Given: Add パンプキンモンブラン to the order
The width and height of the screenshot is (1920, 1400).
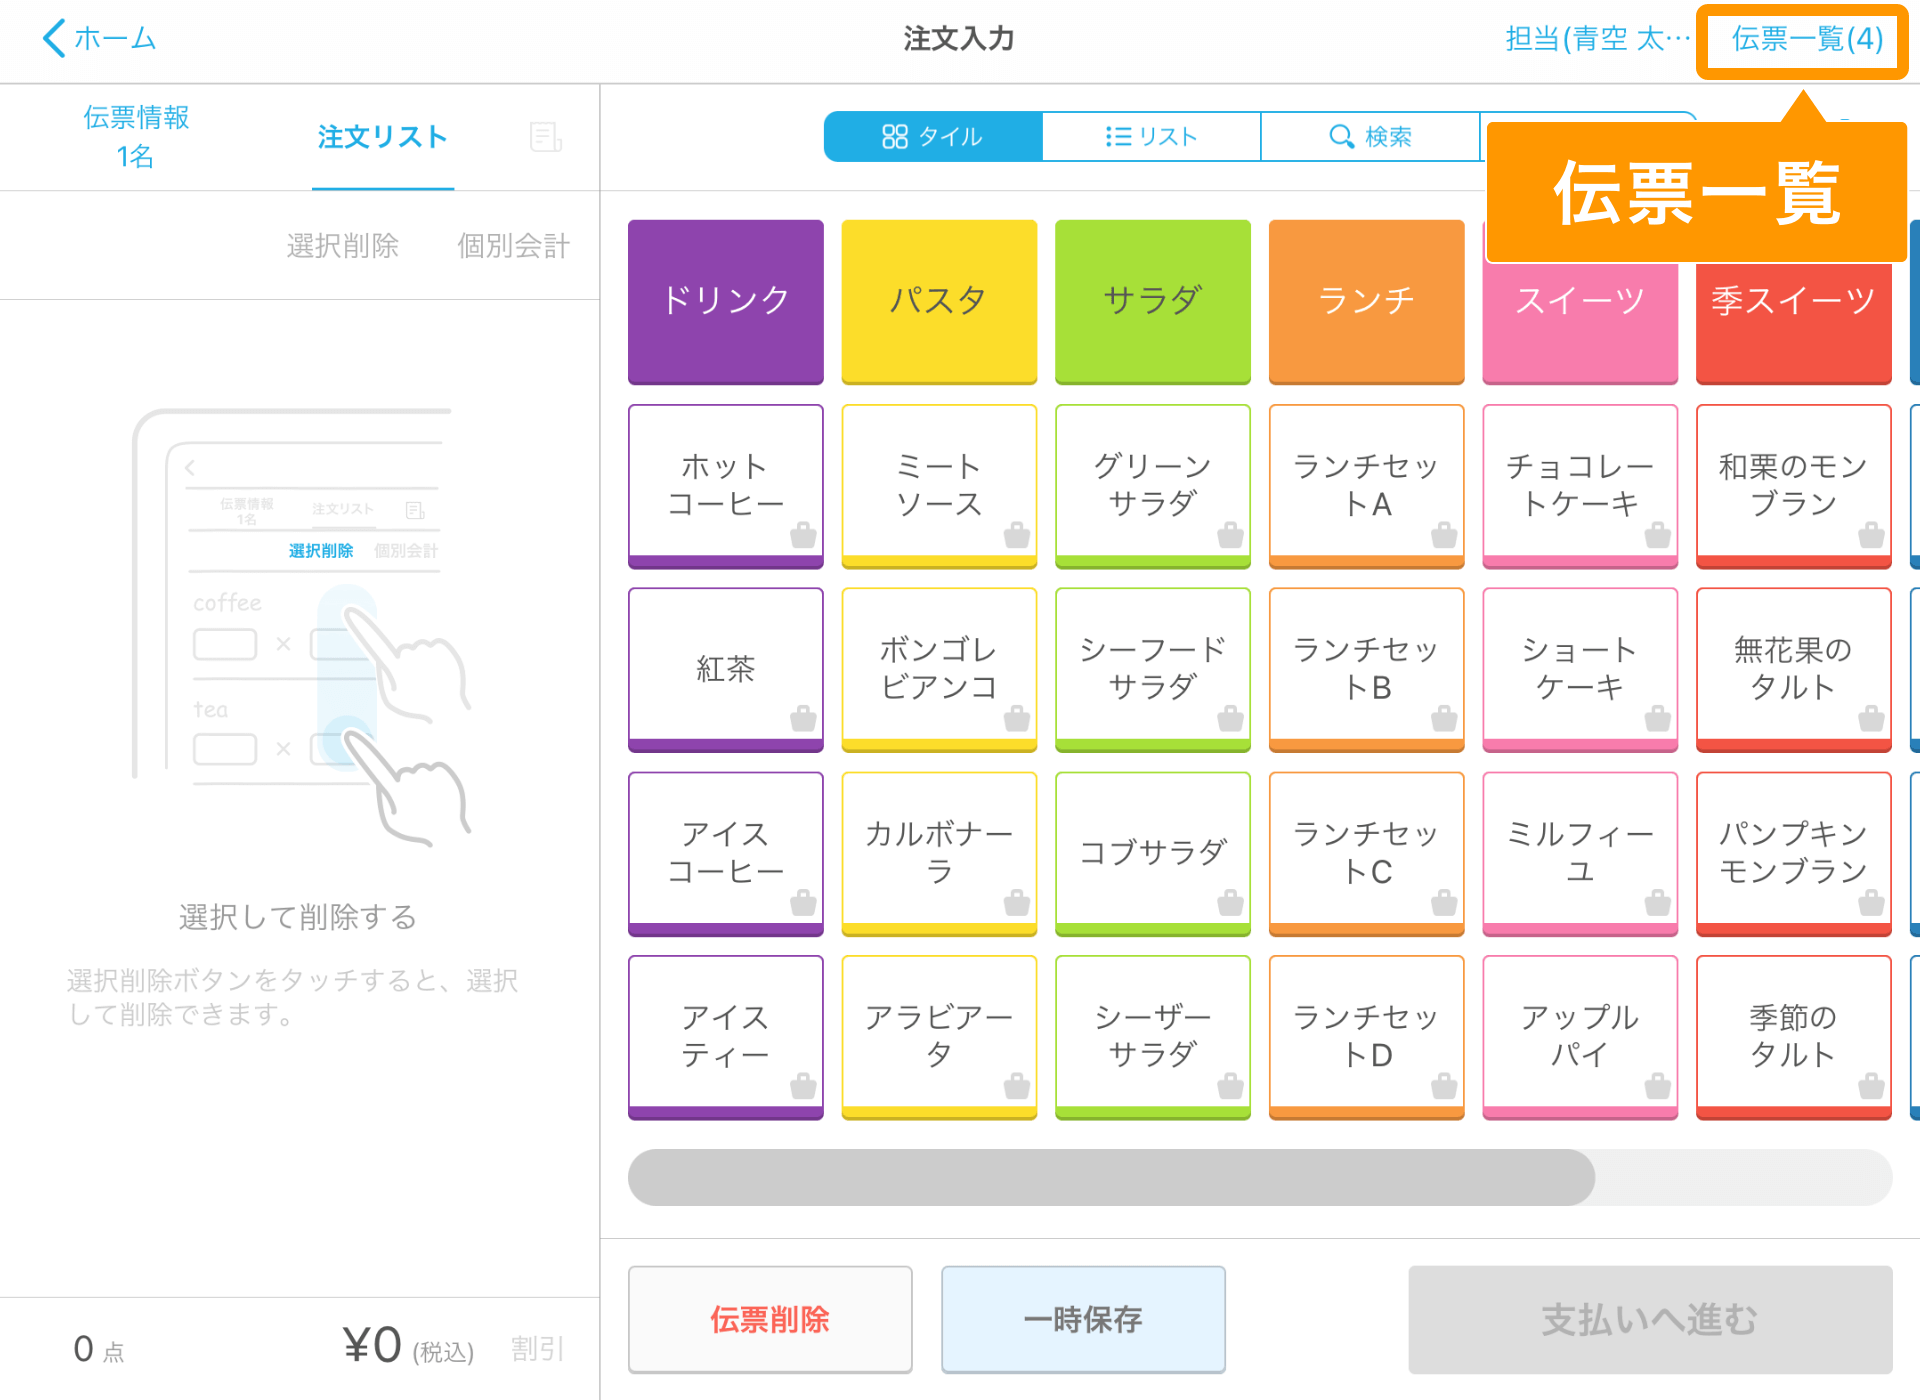Looking at the screenshot, I should click(x=1794, y=853).
